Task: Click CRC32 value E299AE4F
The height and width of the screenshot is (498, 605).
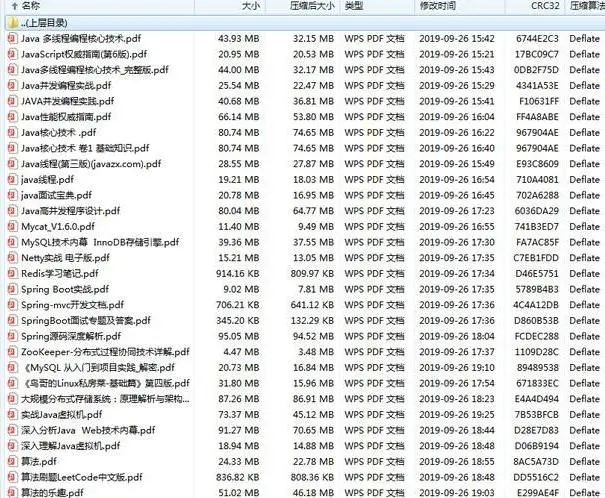Action: point(538,493)
